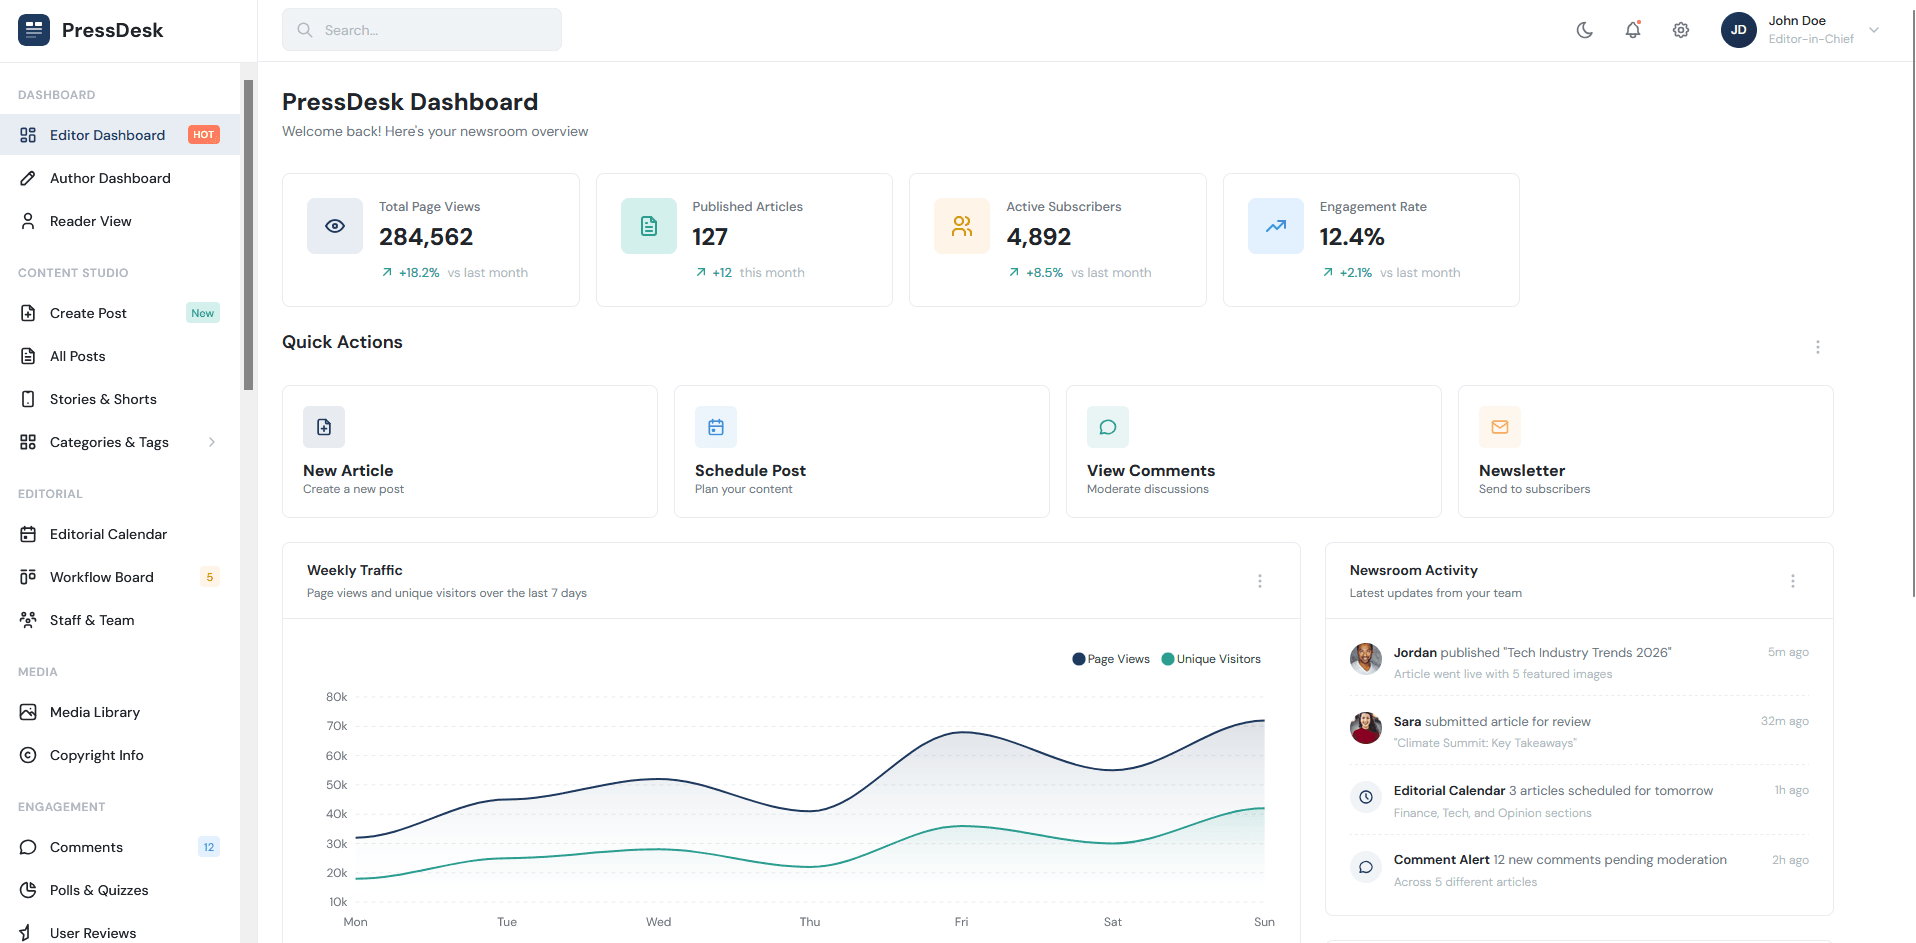Toggle dark mode with the moon icon
The width and height of the screenshot is (1916, 943).
coord(1585,30)
